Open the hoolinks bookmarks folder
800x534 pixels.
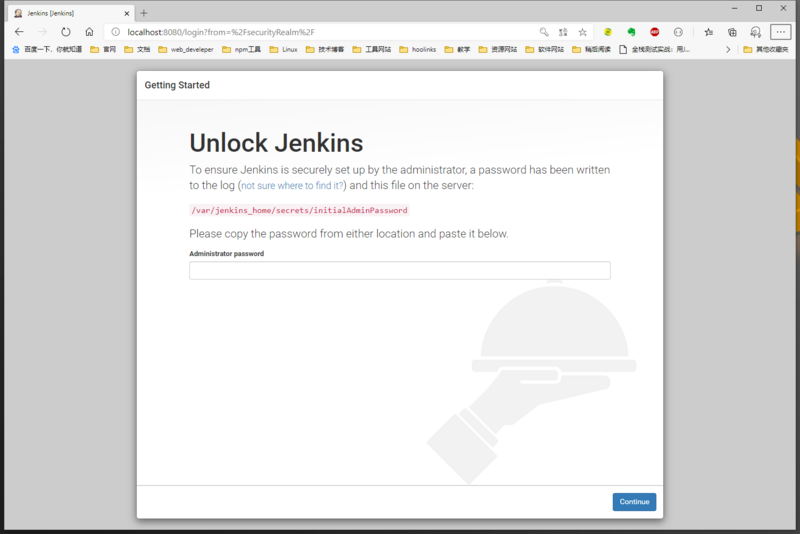418,49
